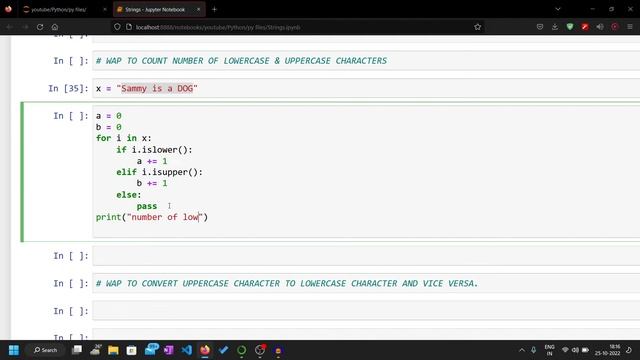Go to the browser home page icon
640x360 pixels.
coord(55,27)
